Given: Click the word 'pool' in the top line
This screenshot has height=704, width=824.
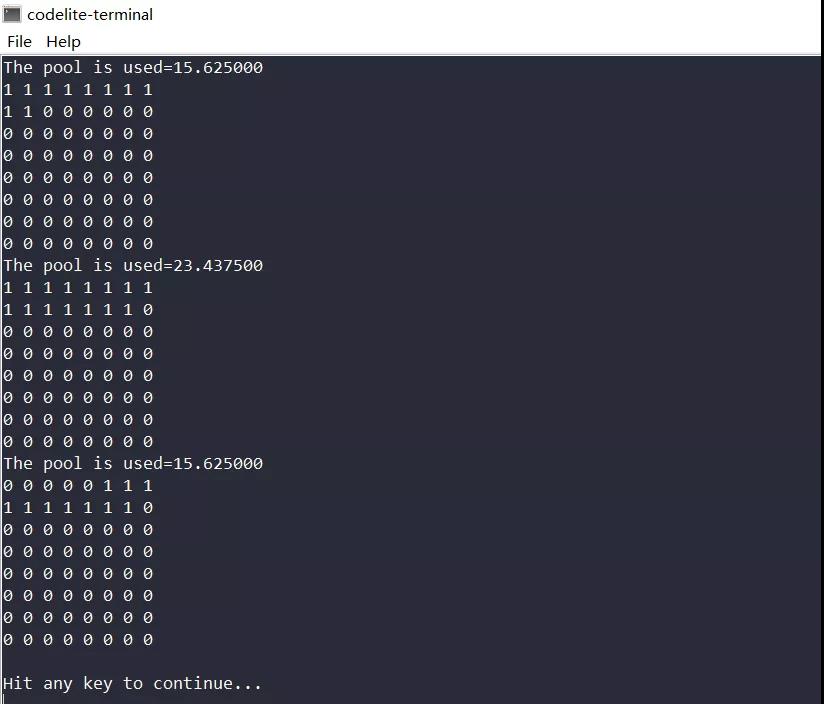Looking at the screenshot, I should [63, 68].
